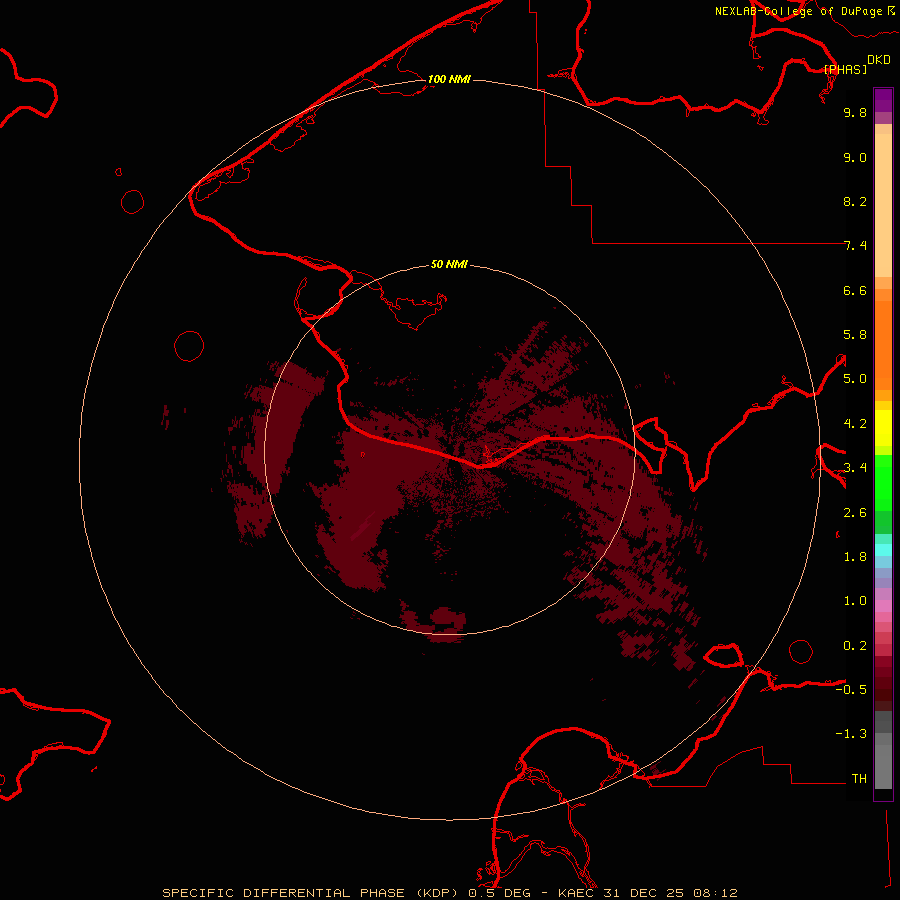Click the 3.4 legend value
The width and height of the screenshot is (900, 900).
click(855, 468)
